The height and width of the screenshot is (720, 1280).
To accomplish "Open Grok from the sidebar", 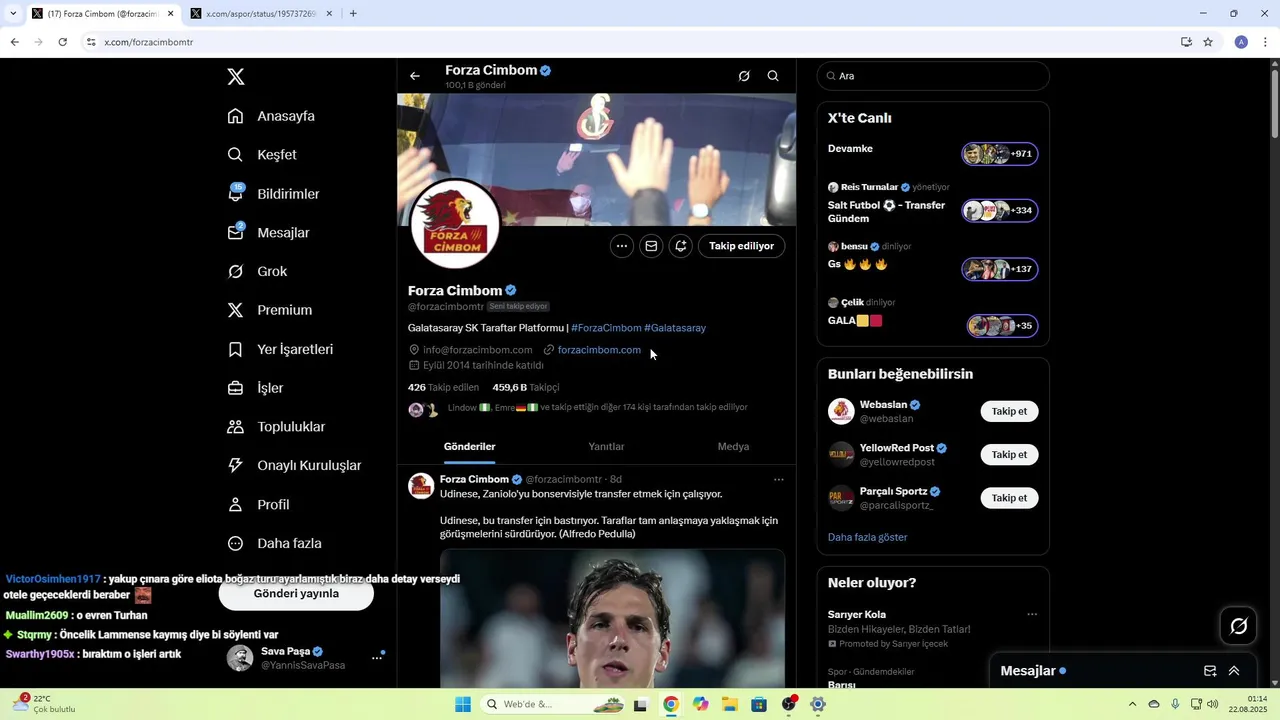I will point(257,272).
